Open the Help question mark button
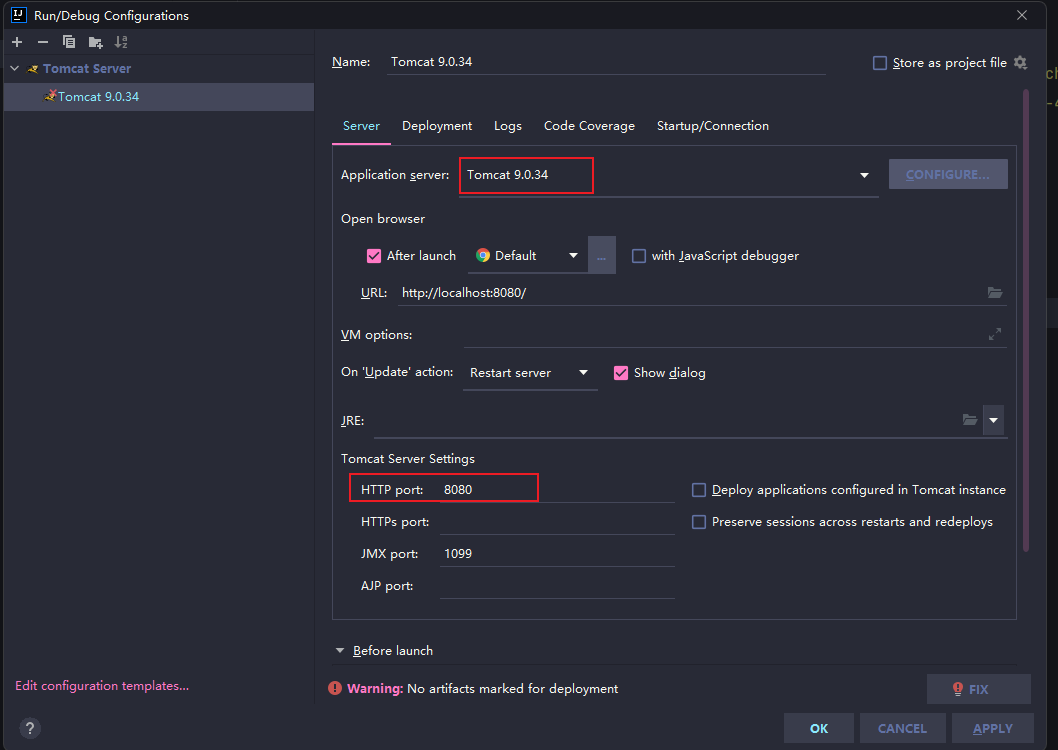1058x750 pixels. 30,728
